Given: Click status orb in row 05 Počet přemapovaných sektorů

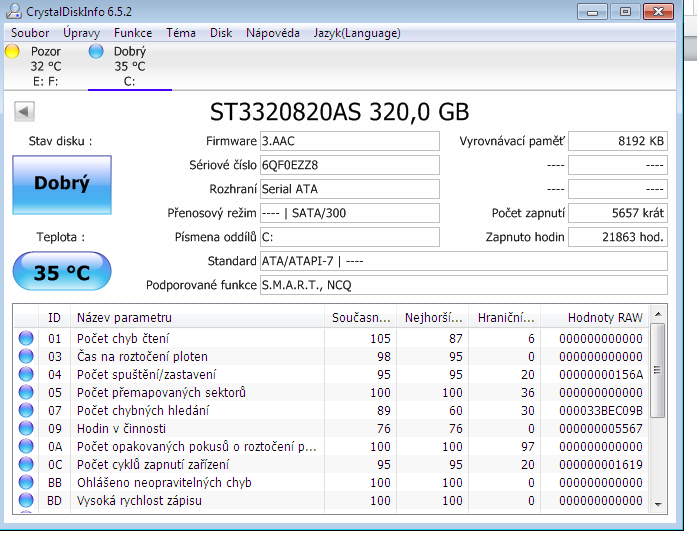Looking at the screenshot, I should click(26, 392).
